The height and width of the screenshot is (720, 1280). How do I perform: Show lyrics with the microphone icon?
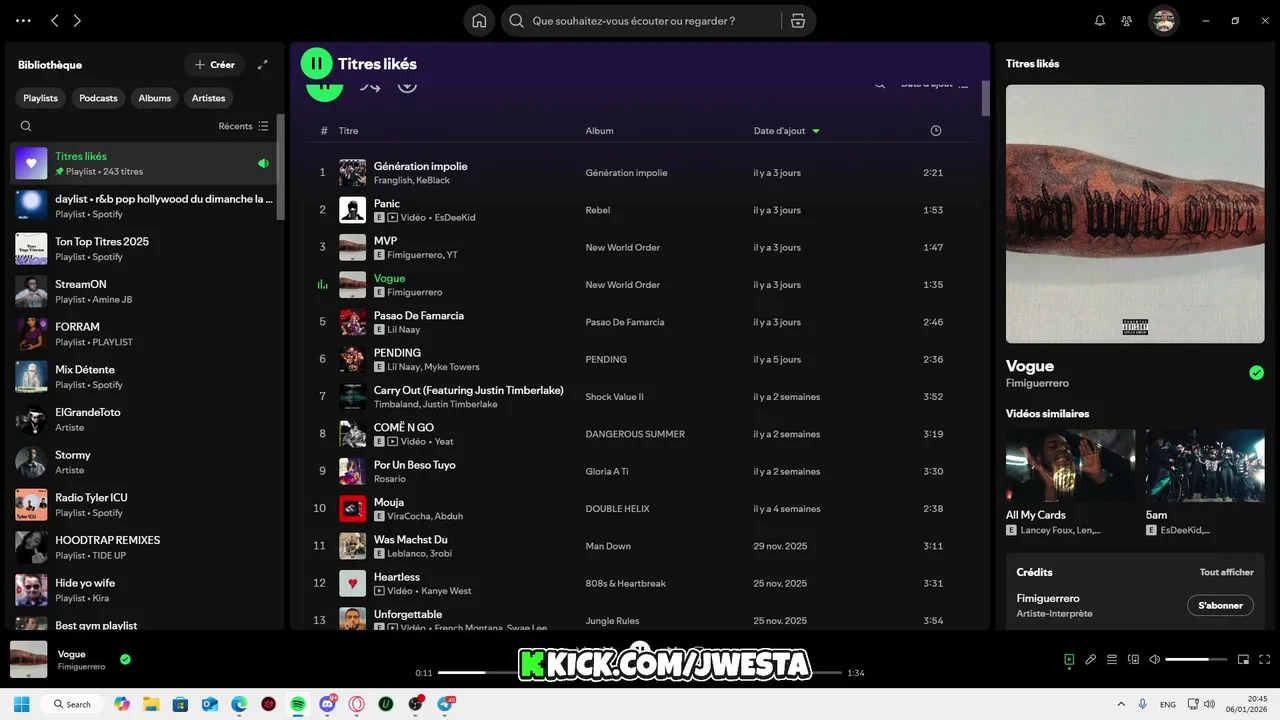coord(1091,659)
